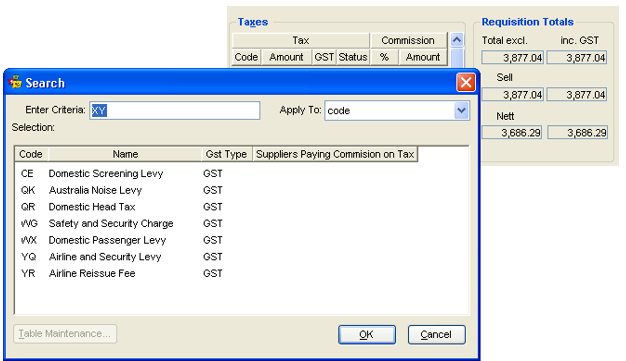This screenshot has height=361, width=626.
Task: Click Nett excl. field showing 3,686.29
Action: (x=512, y=132)
